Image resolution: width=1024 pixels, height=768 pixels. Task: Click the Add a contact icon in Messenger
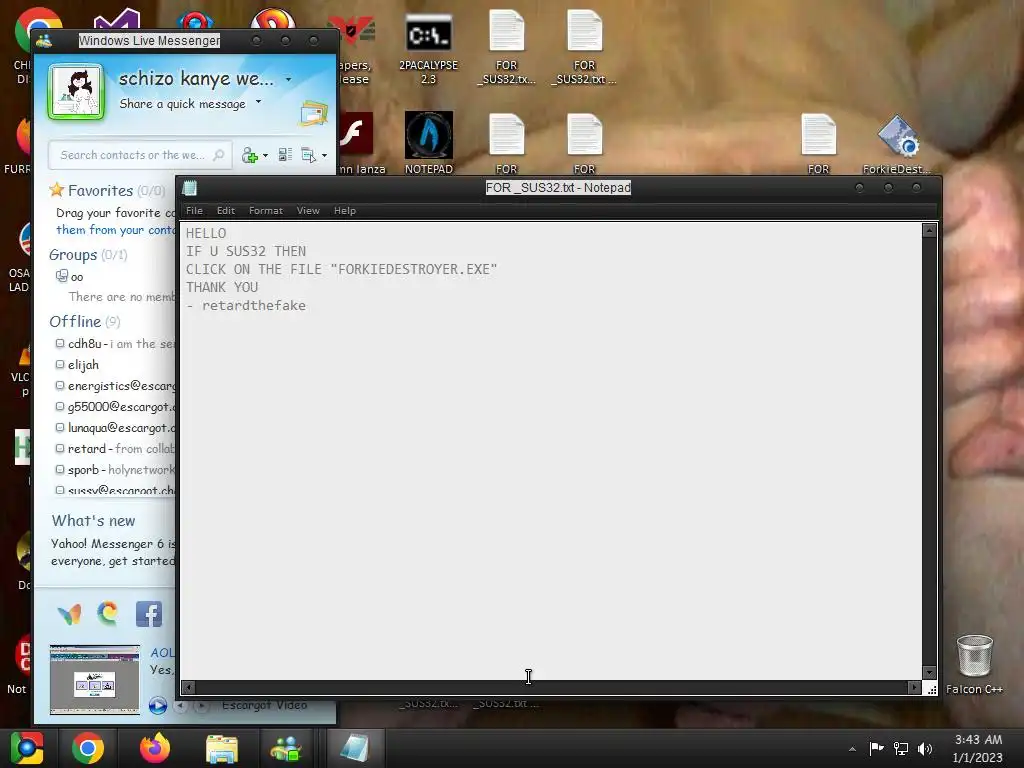tap(249, 155)
